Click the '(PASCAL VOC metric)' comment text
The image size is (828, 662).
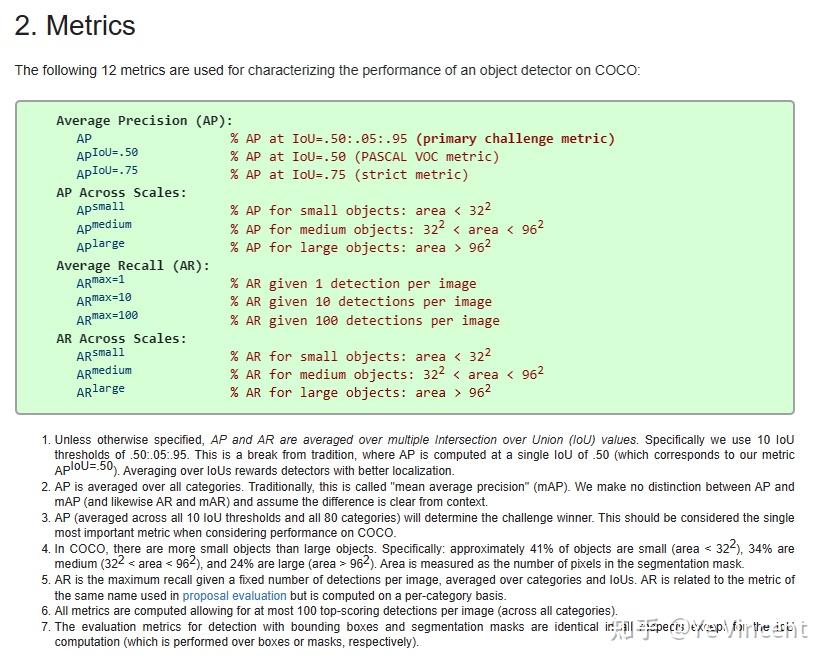pos(427,157)
